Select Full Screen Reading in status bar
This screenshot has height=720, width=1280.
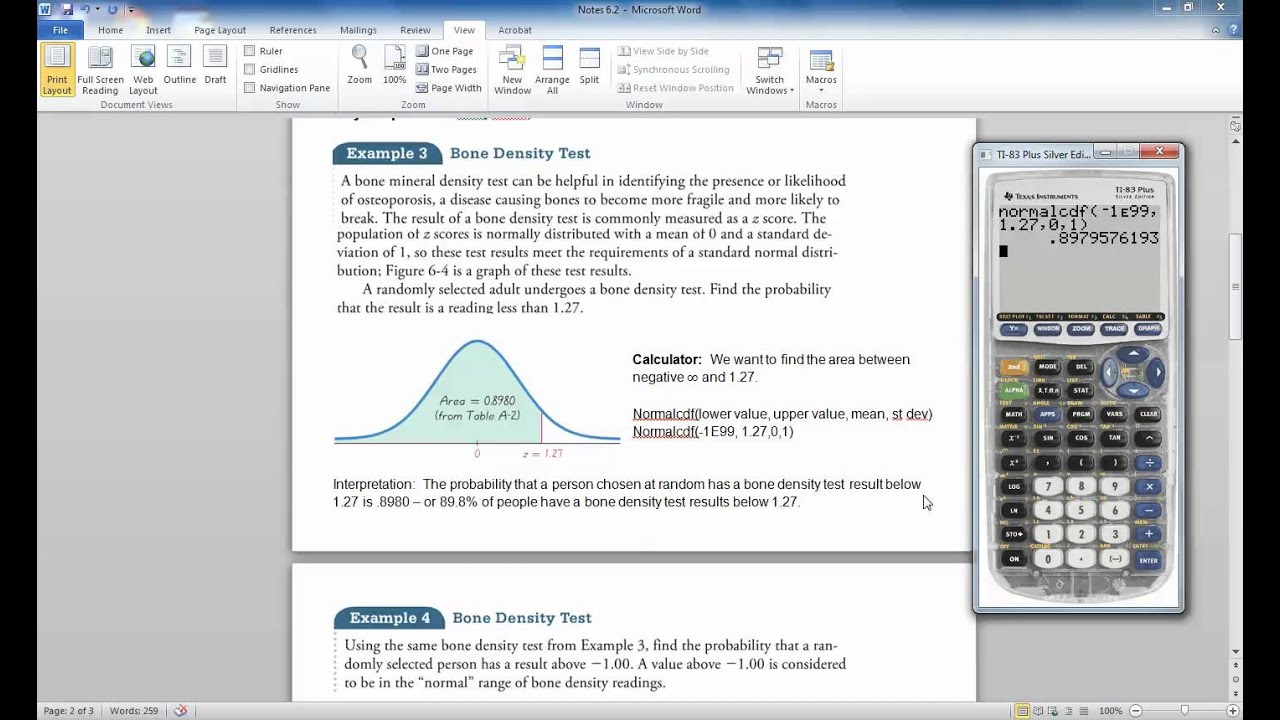(1040, 711)
